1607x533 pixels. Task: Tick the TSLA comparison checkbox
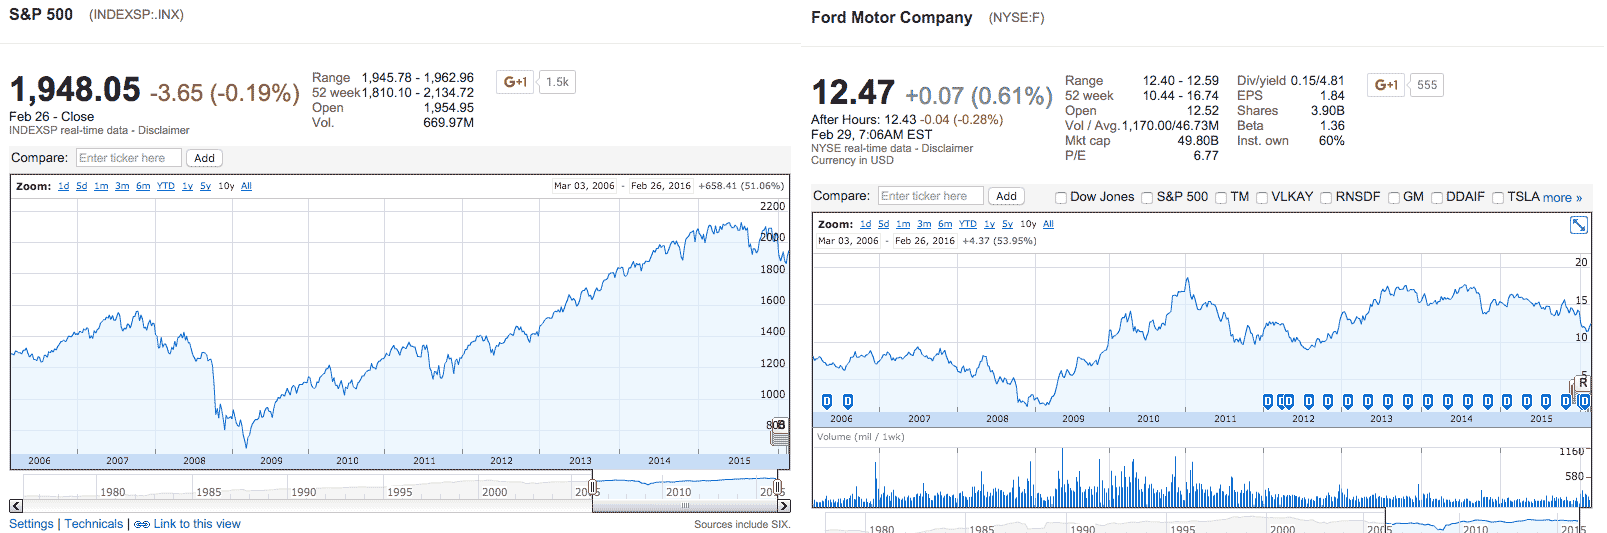[x=1498, y=198]
